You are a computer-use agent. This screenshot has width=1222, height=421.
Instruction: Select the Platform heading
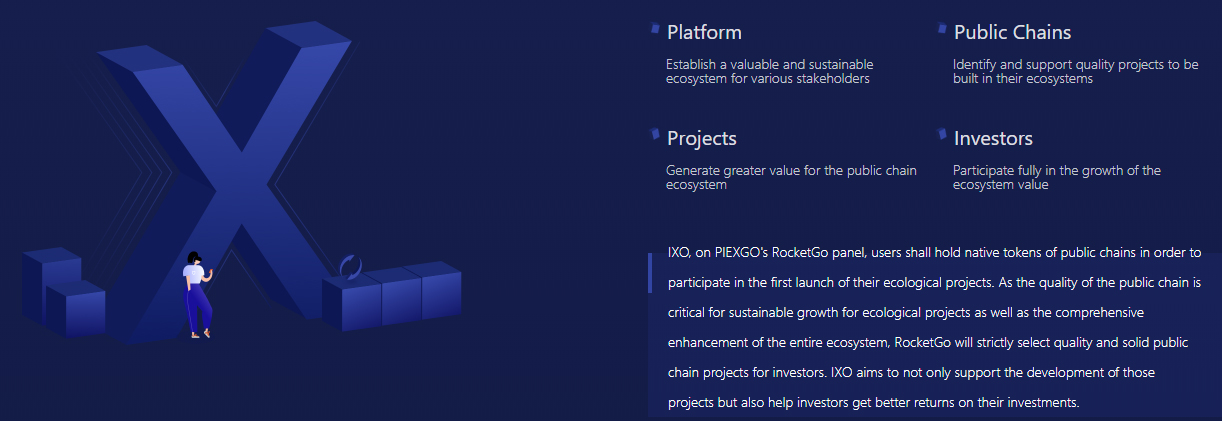[704, 33]
